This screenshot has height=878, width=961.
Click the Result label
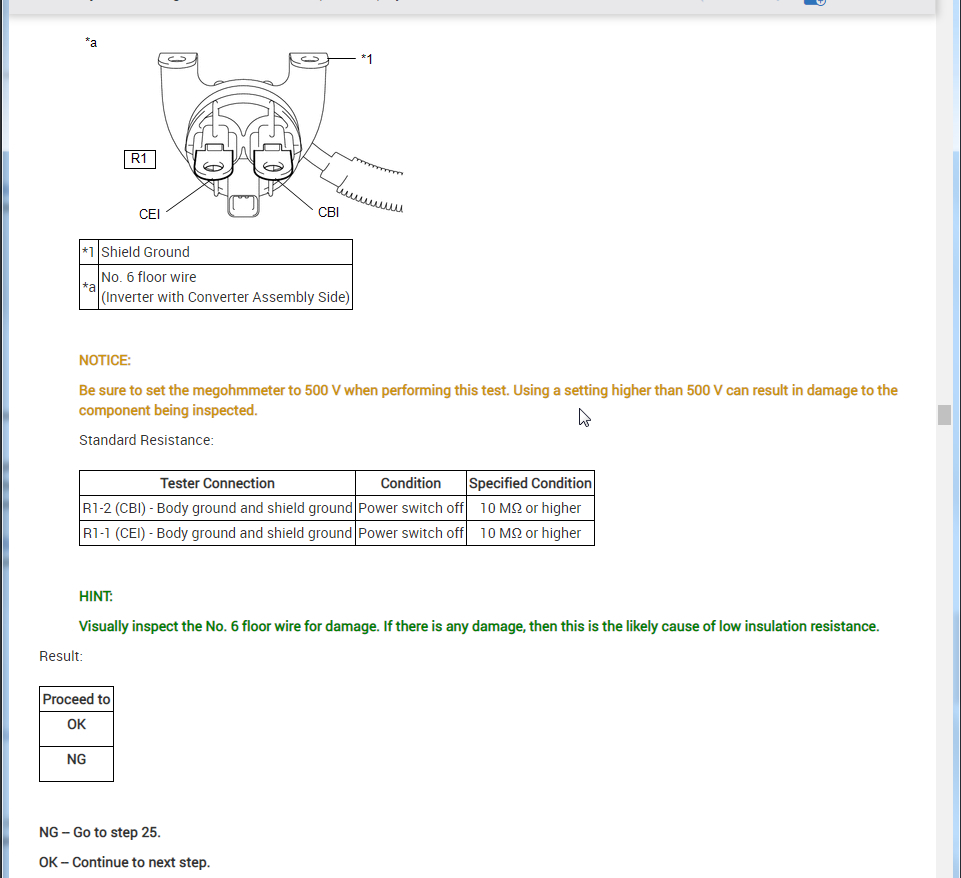click(x=61, y=656)
